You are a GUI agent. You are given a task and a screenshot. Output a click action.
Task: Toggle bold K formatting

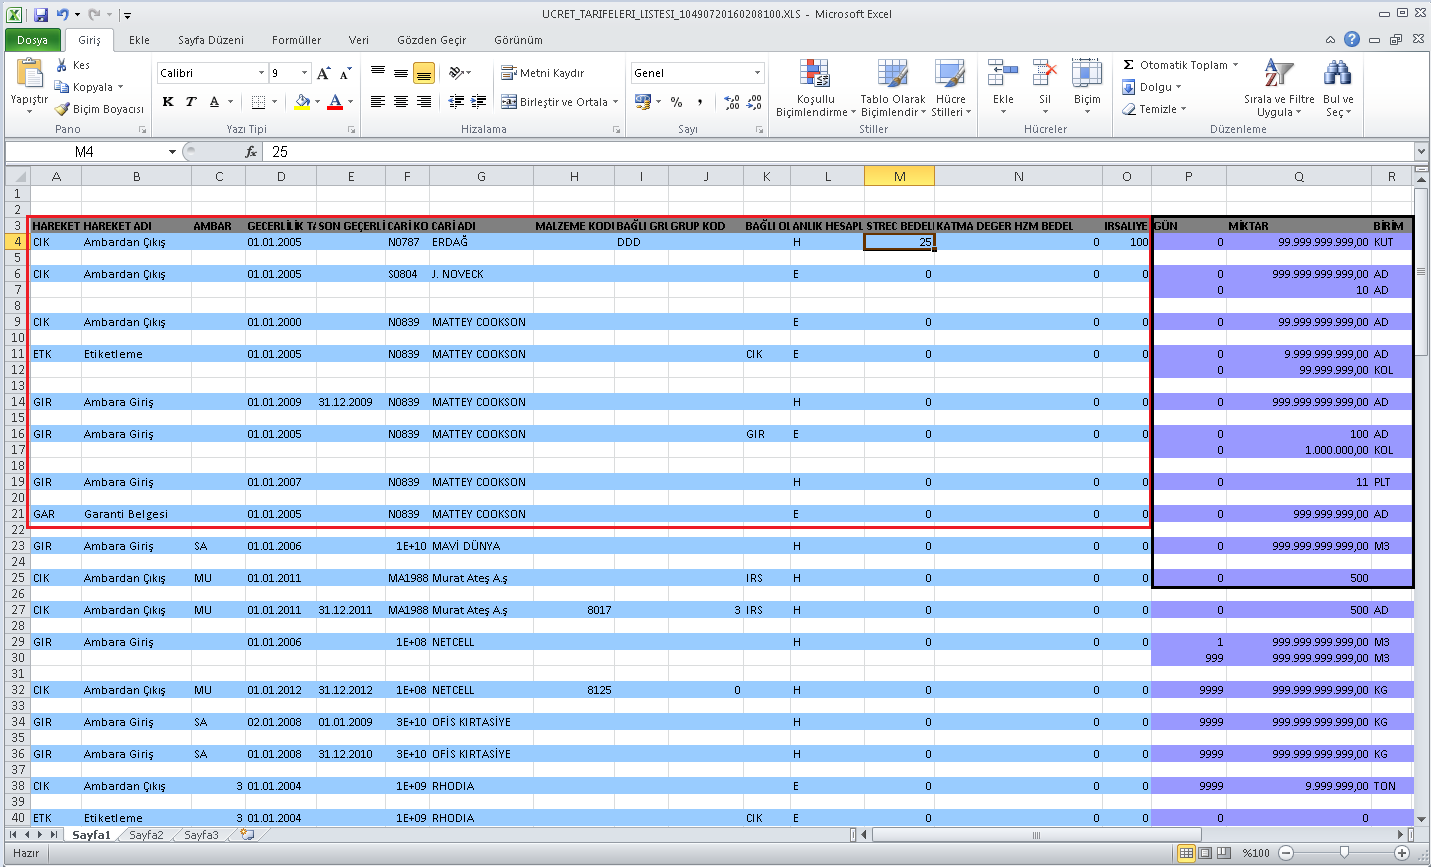click(168, 102)
